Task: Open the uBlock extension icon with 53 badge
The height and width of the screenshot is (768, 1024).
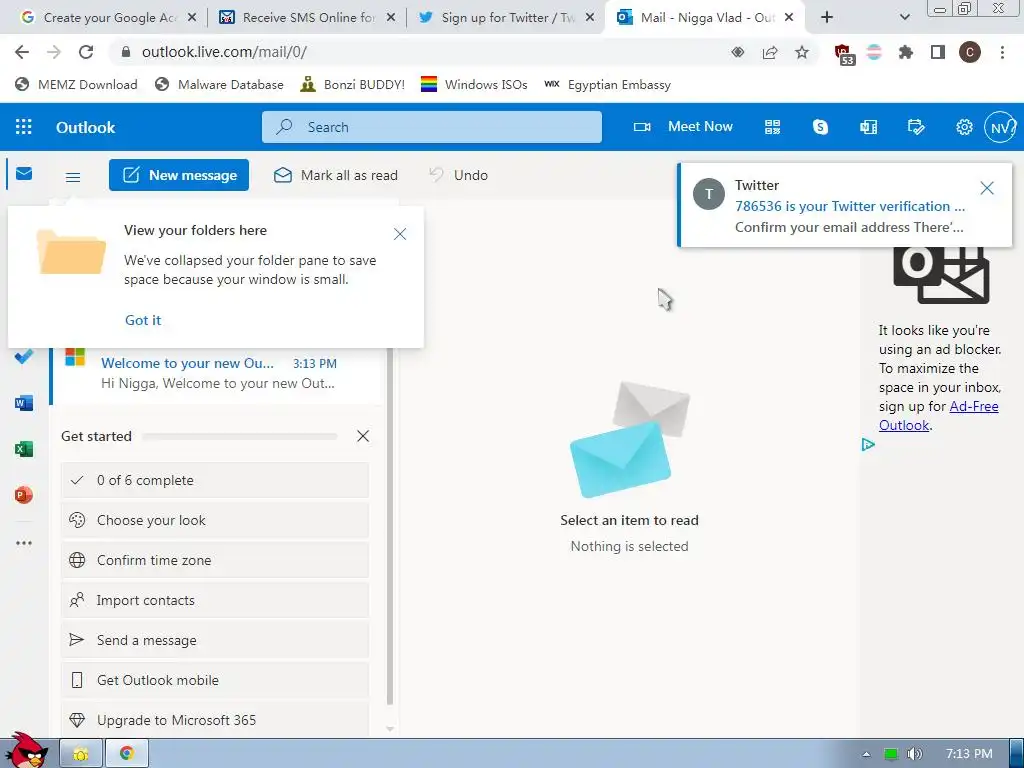Action: coord(844,54)
